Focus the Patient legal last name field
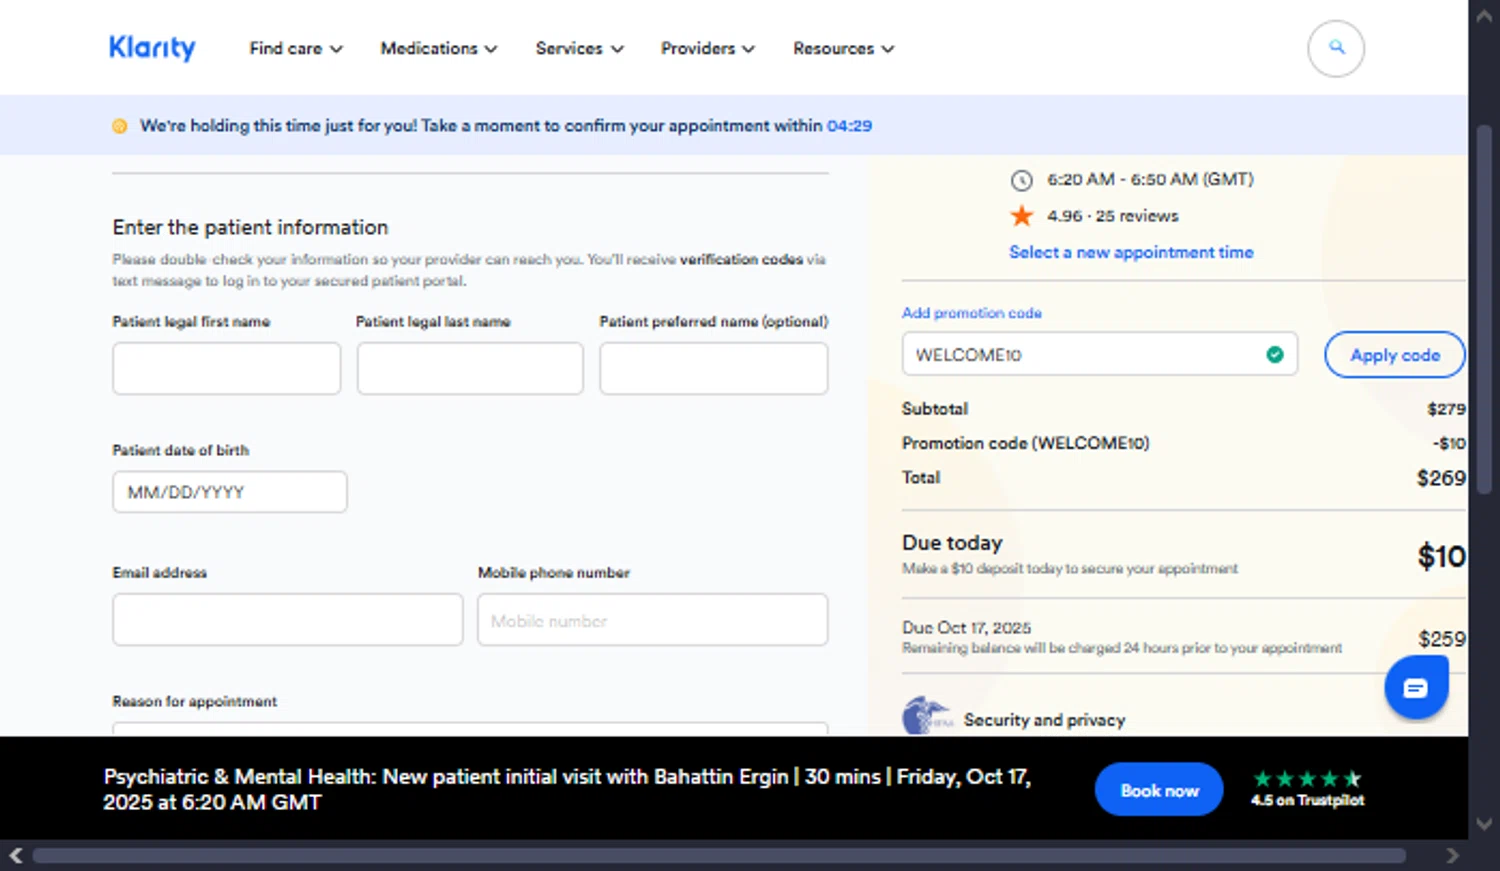The image size is (1500, 871). pos(470,368)
